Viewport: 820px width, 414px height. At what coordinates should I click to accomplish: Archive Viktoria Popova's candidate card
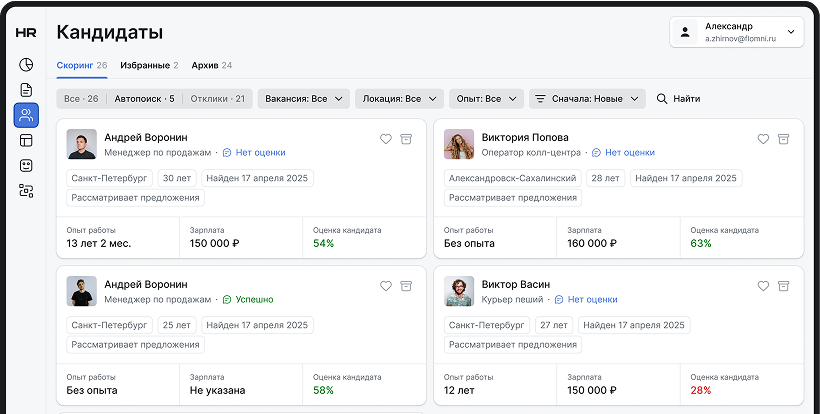pos(784,139)
